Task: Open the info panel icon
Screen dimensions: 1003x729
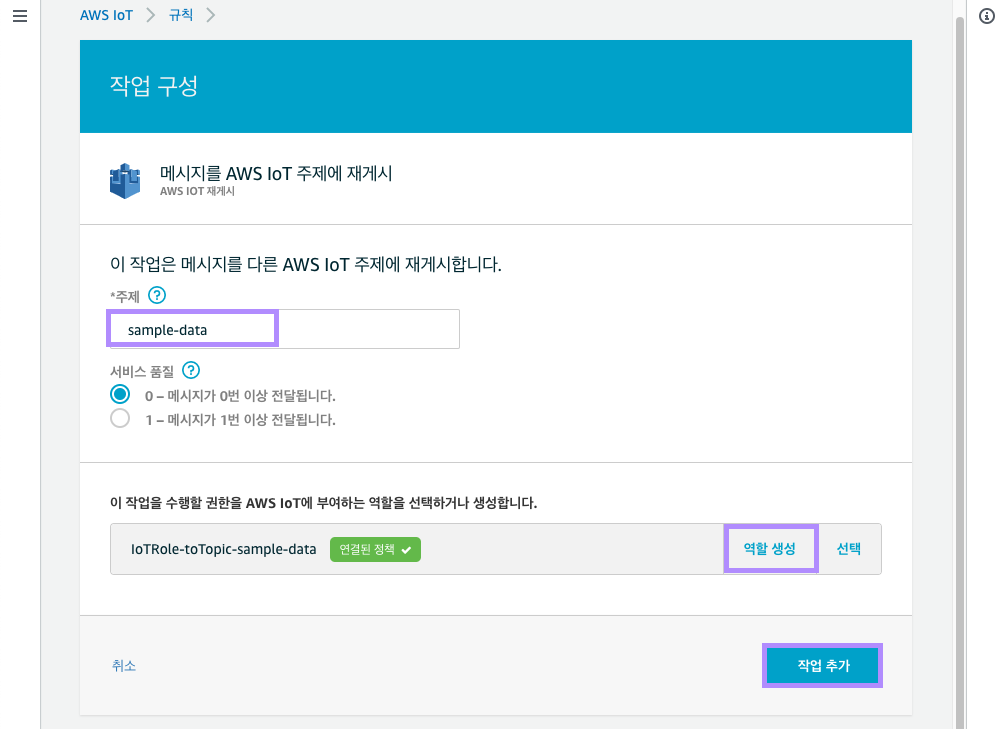Action: (987, 16)
